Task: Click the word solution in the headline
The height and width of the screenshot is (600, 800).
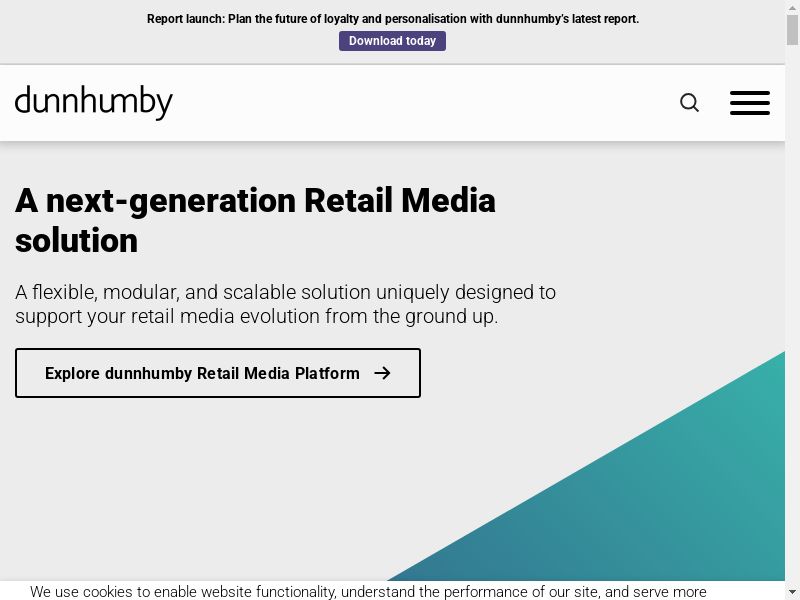Action: pyautogui.click(x=76, y=241)
